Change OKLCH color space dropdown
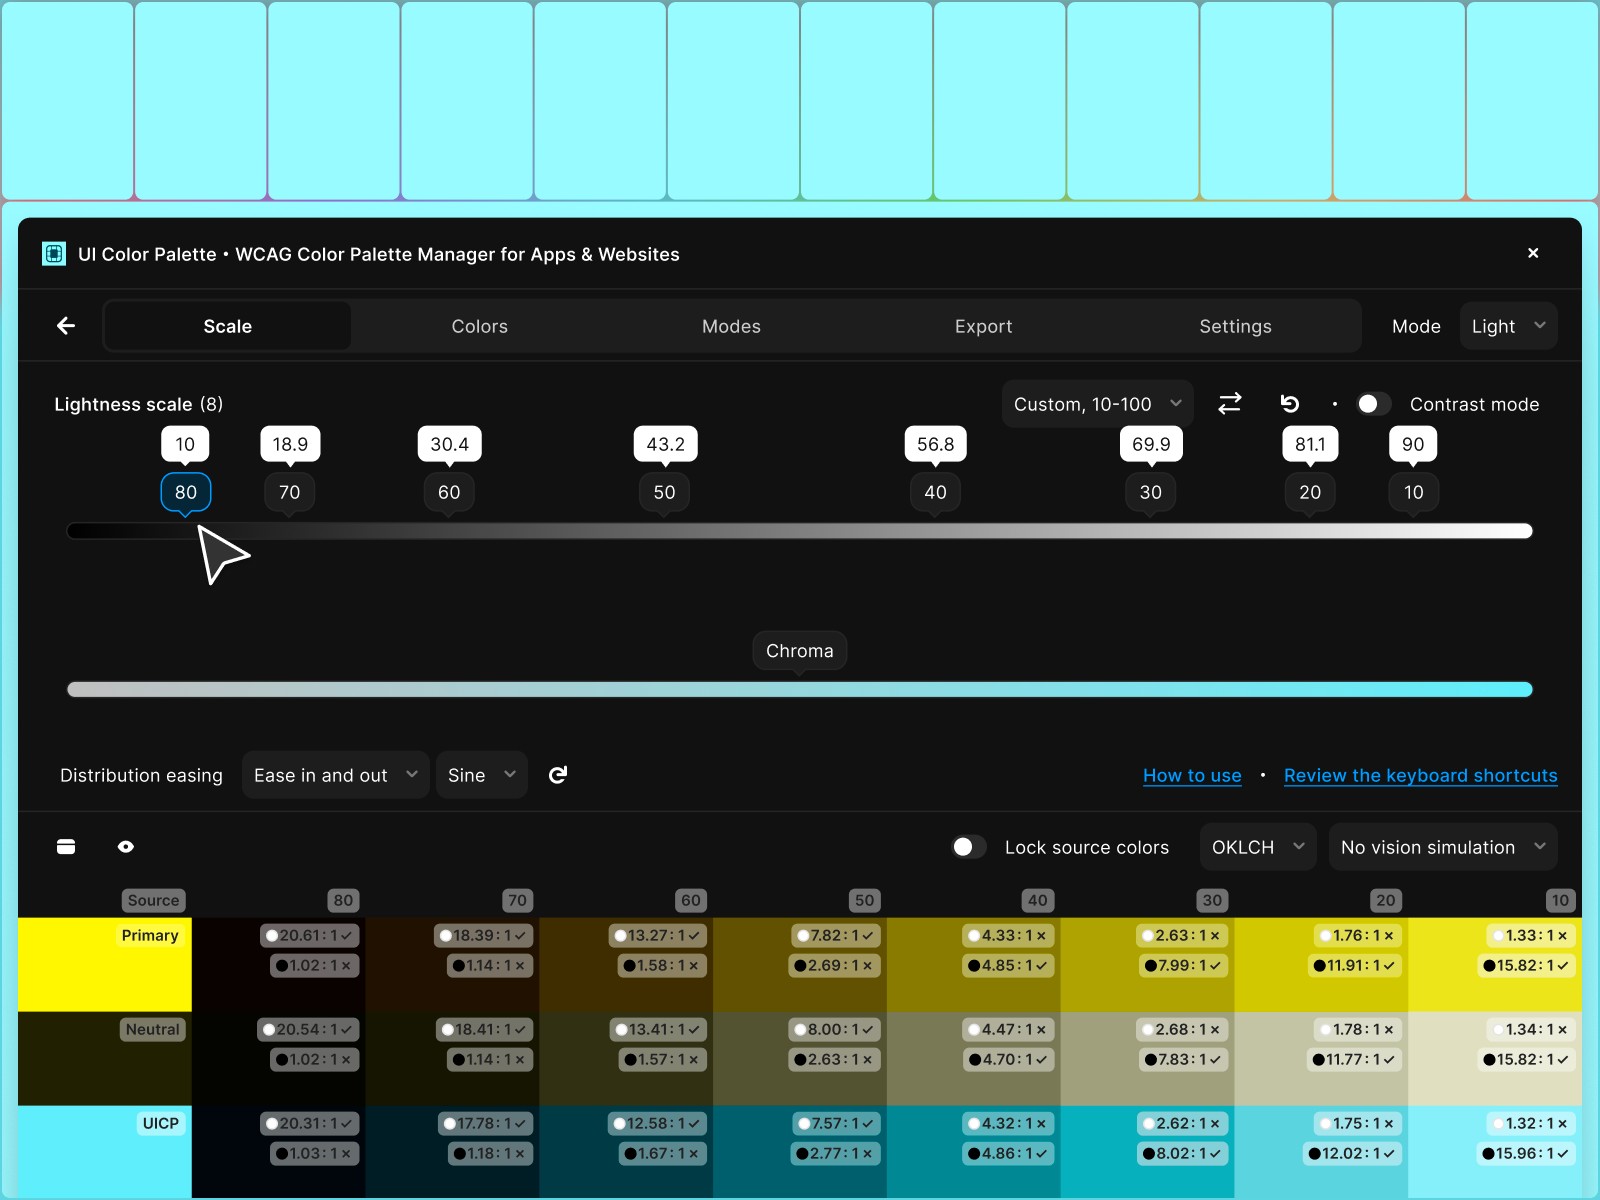The width and height of the screenshot is (1600, 1200). pos(1256,846)
